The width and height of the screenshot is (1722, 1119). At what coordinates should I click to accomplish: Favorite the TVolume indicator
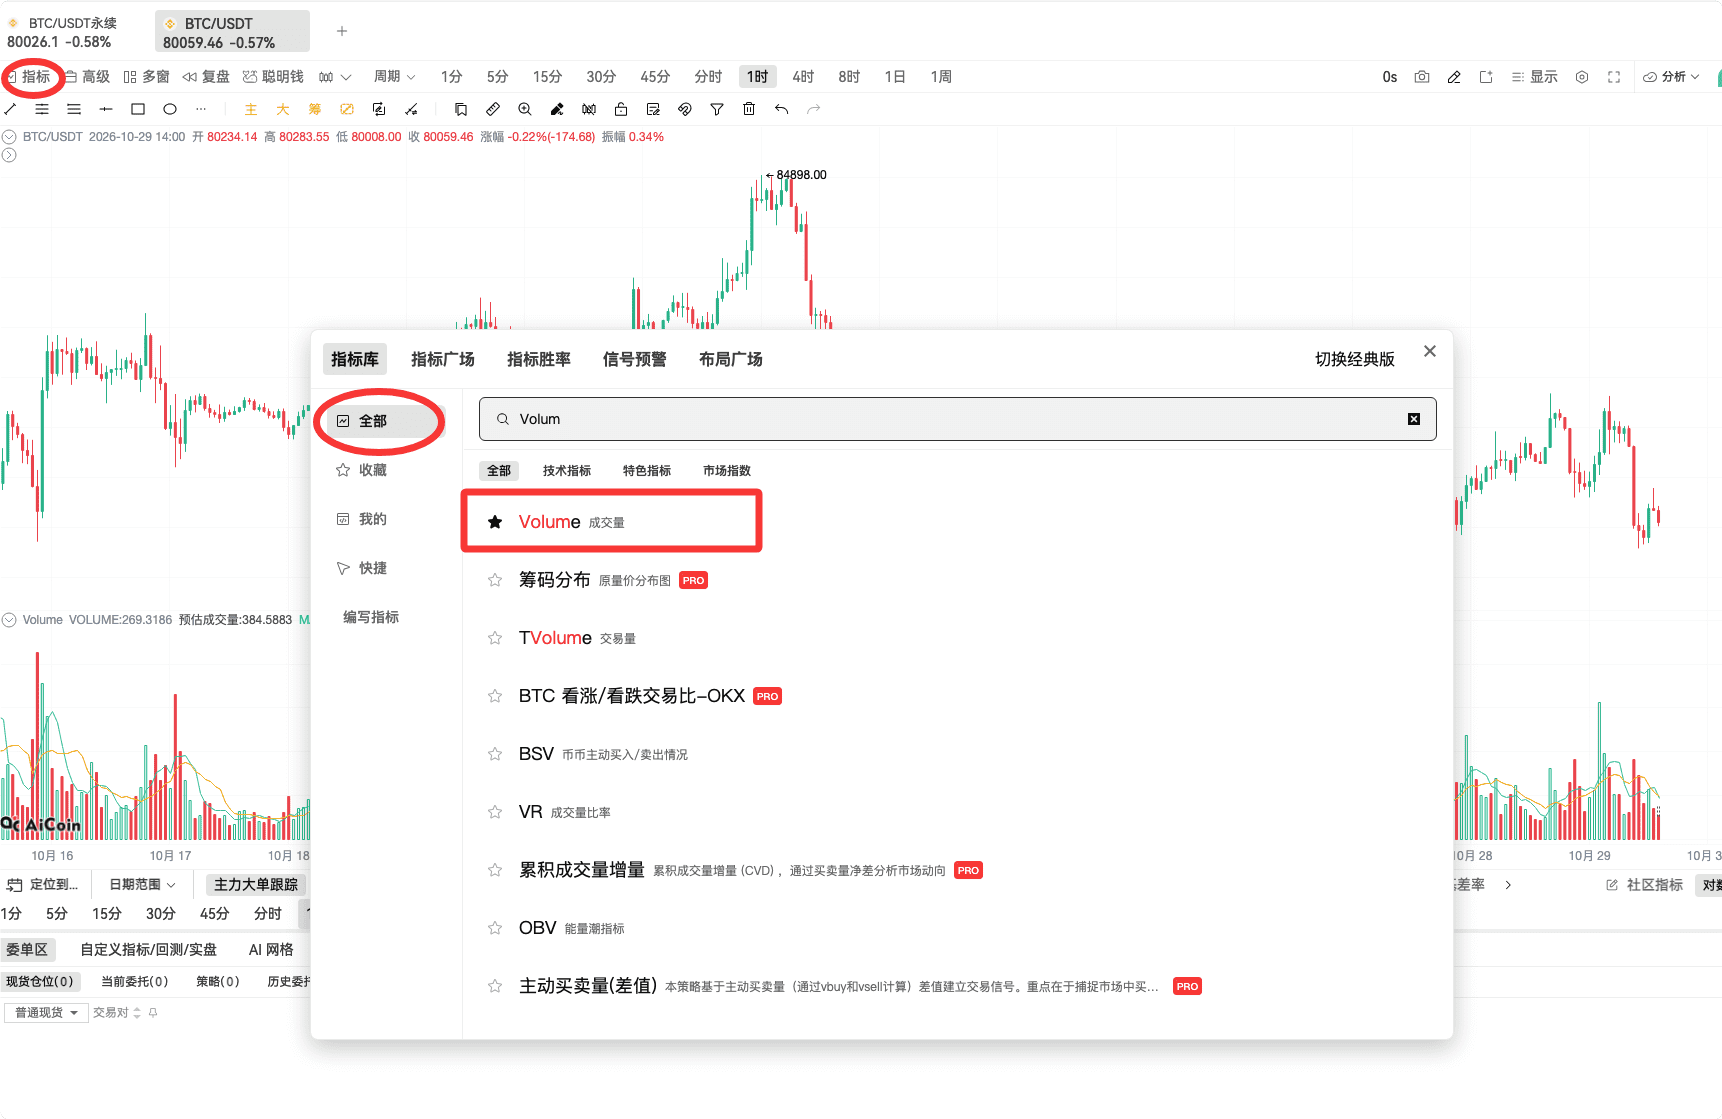[495, 638]
